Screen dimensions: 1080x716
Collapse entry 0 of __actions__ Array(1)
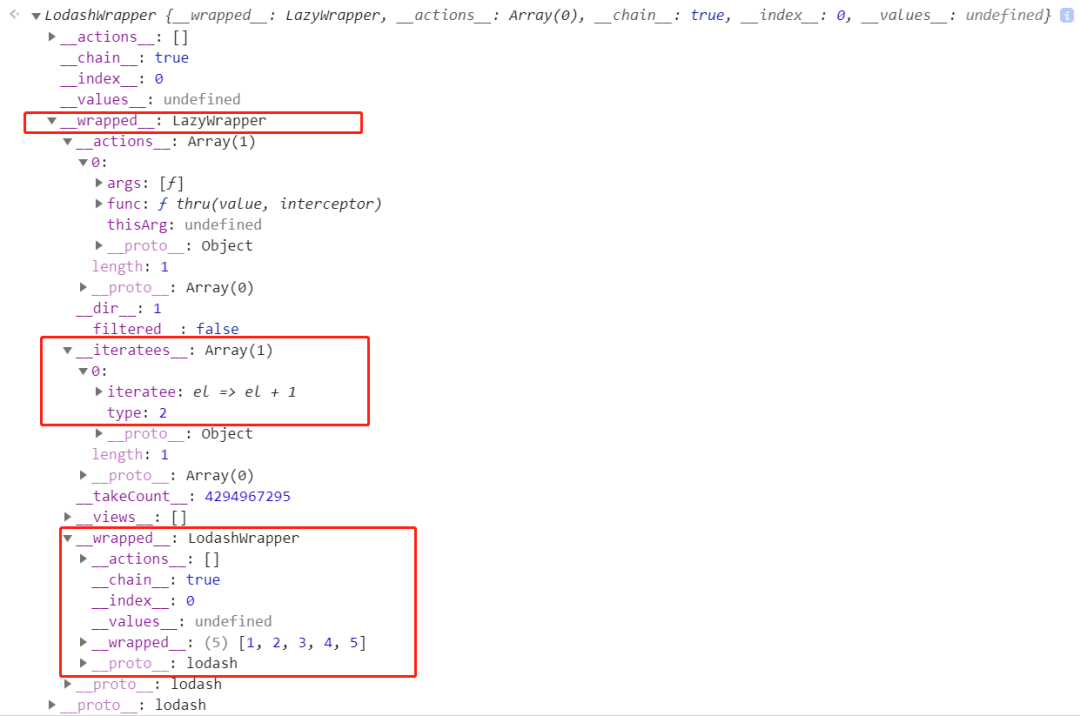point(83,162)
